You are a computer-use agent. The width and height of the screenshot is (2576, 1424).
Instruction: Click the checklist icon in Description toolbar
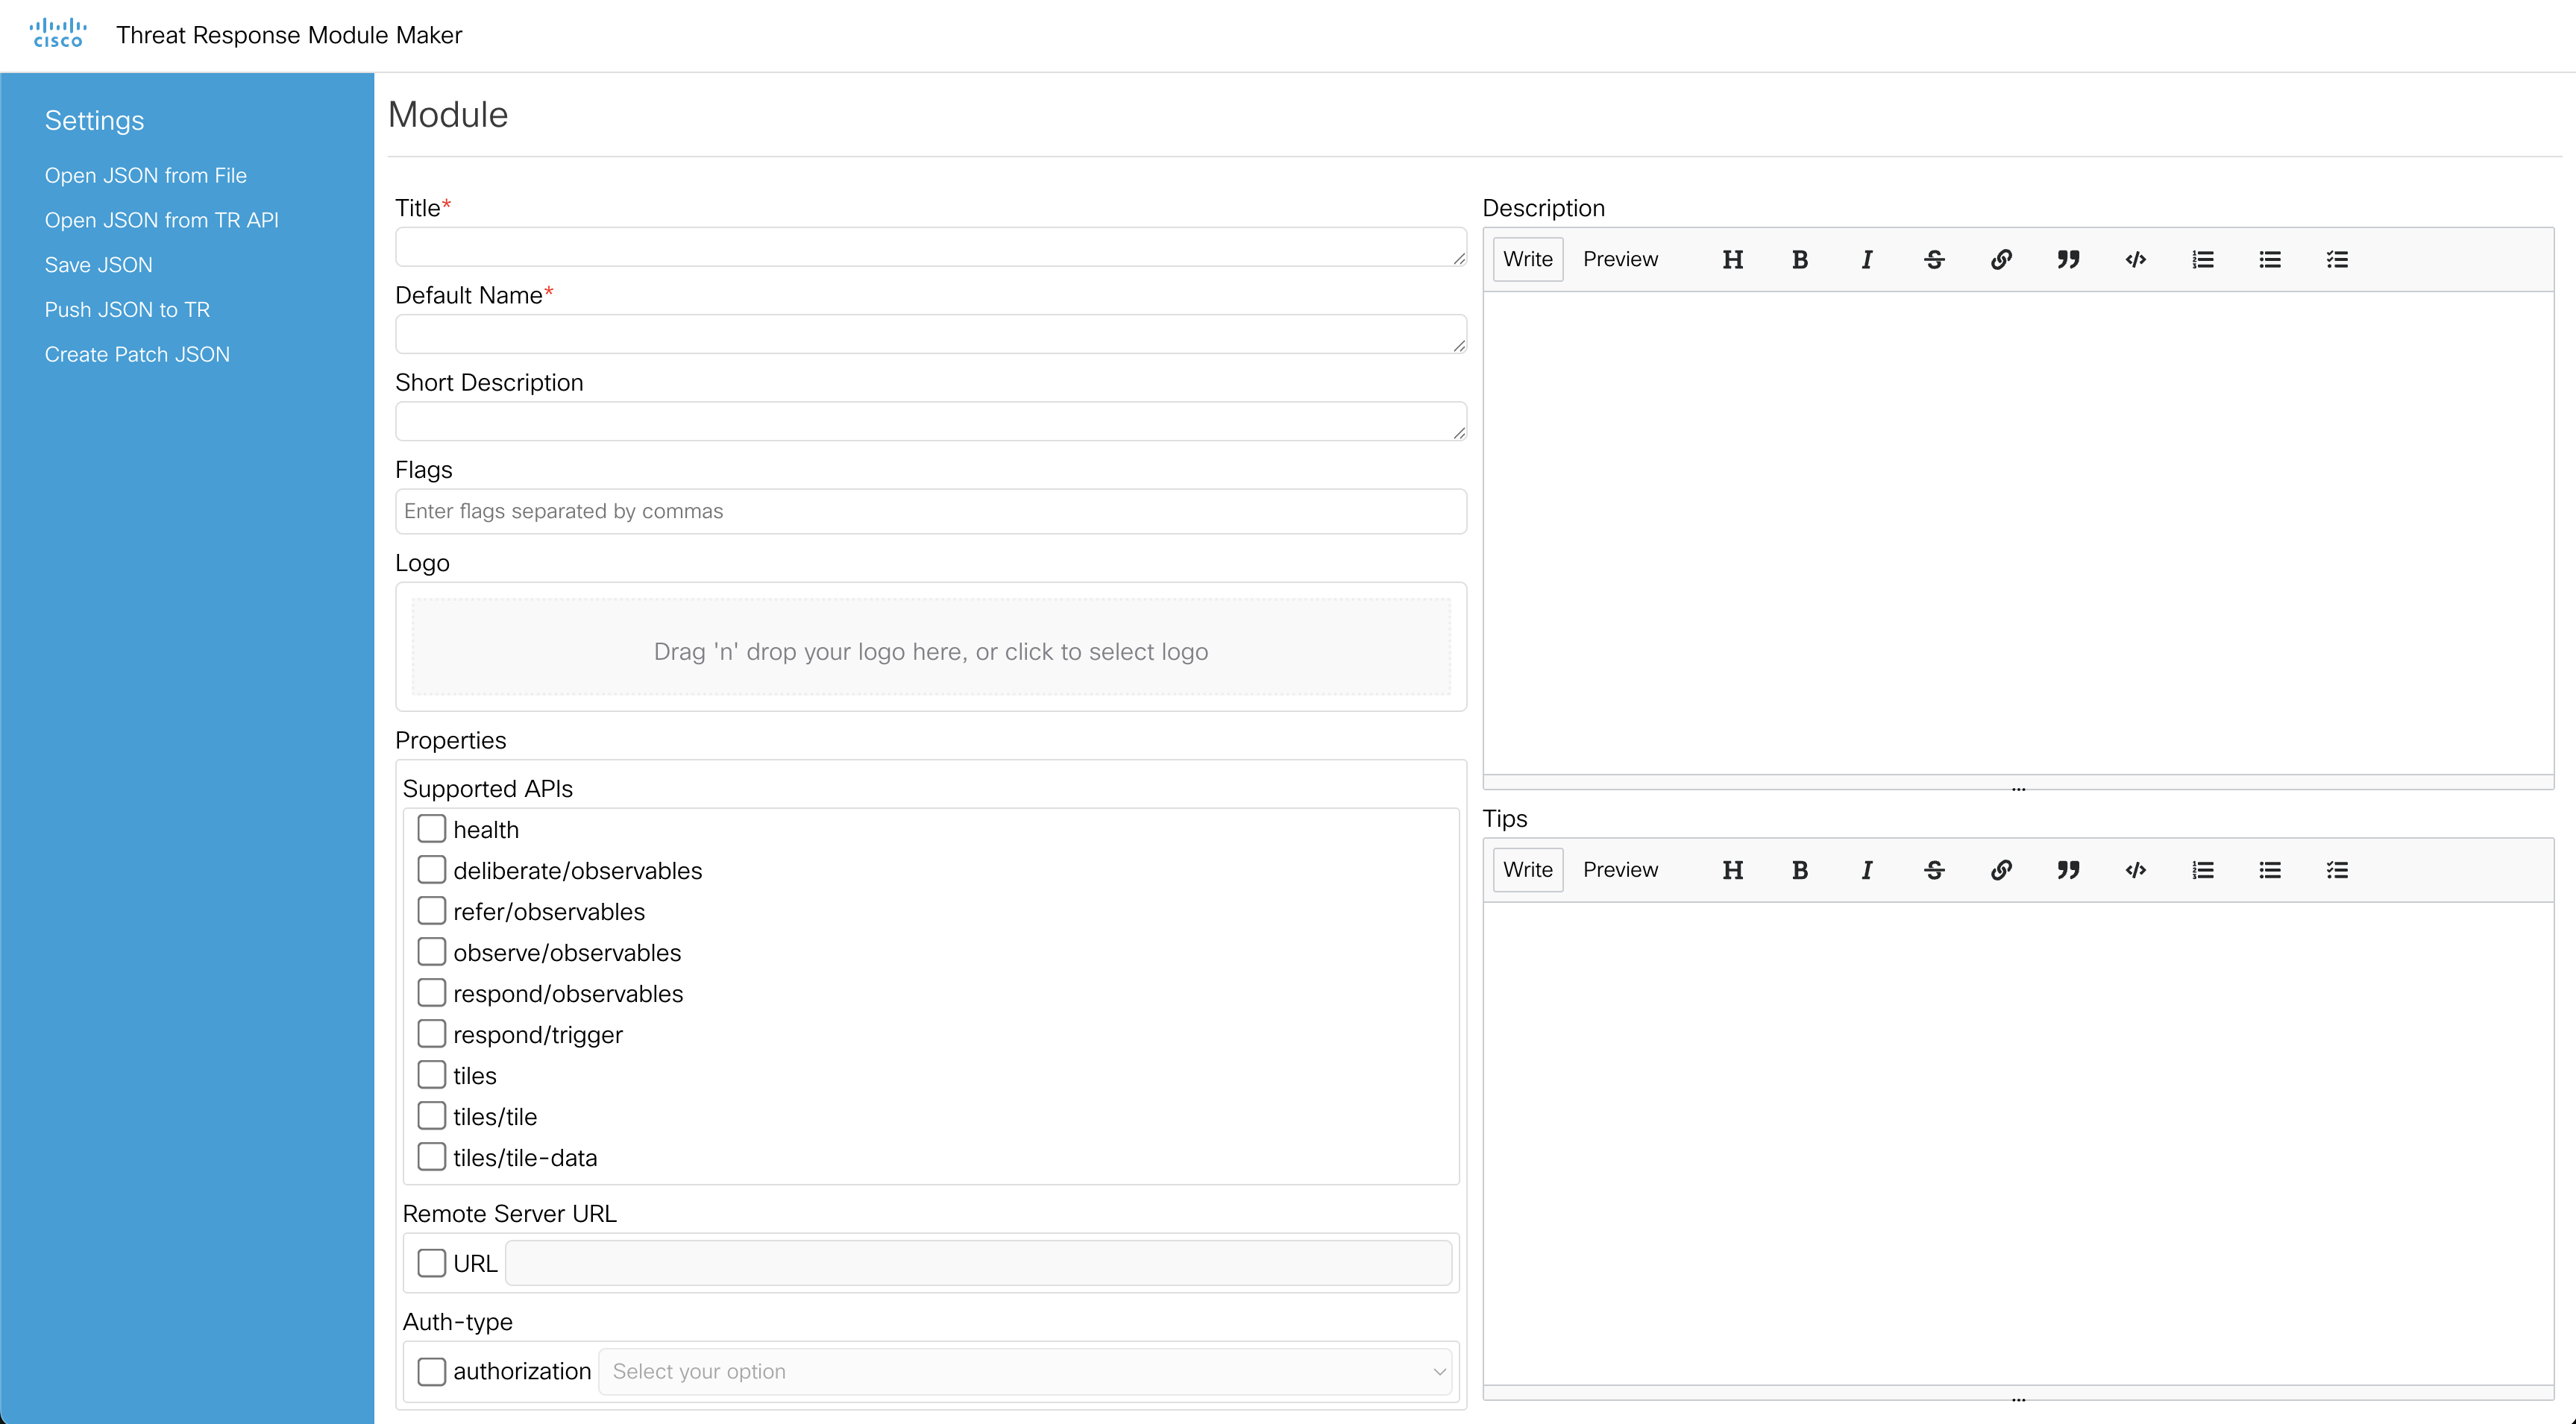click(x=2337, y=259)
